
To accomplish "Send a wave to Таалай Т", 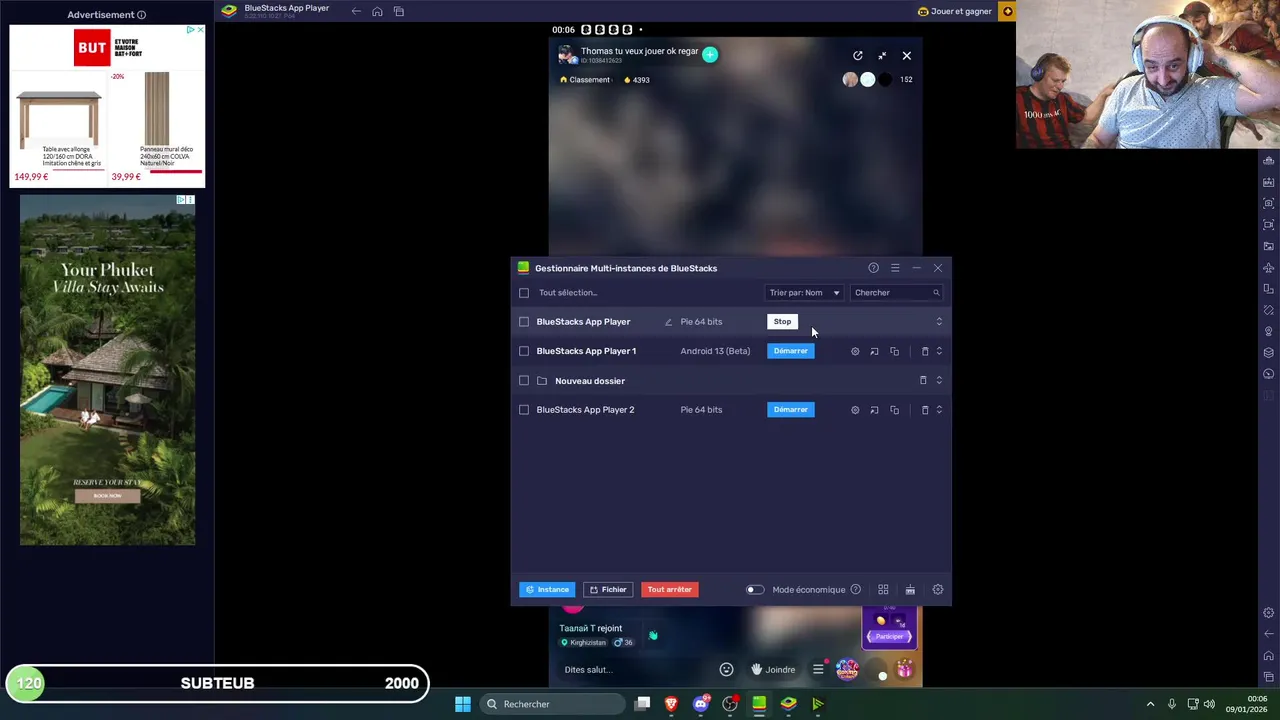I will click(653, 635).
